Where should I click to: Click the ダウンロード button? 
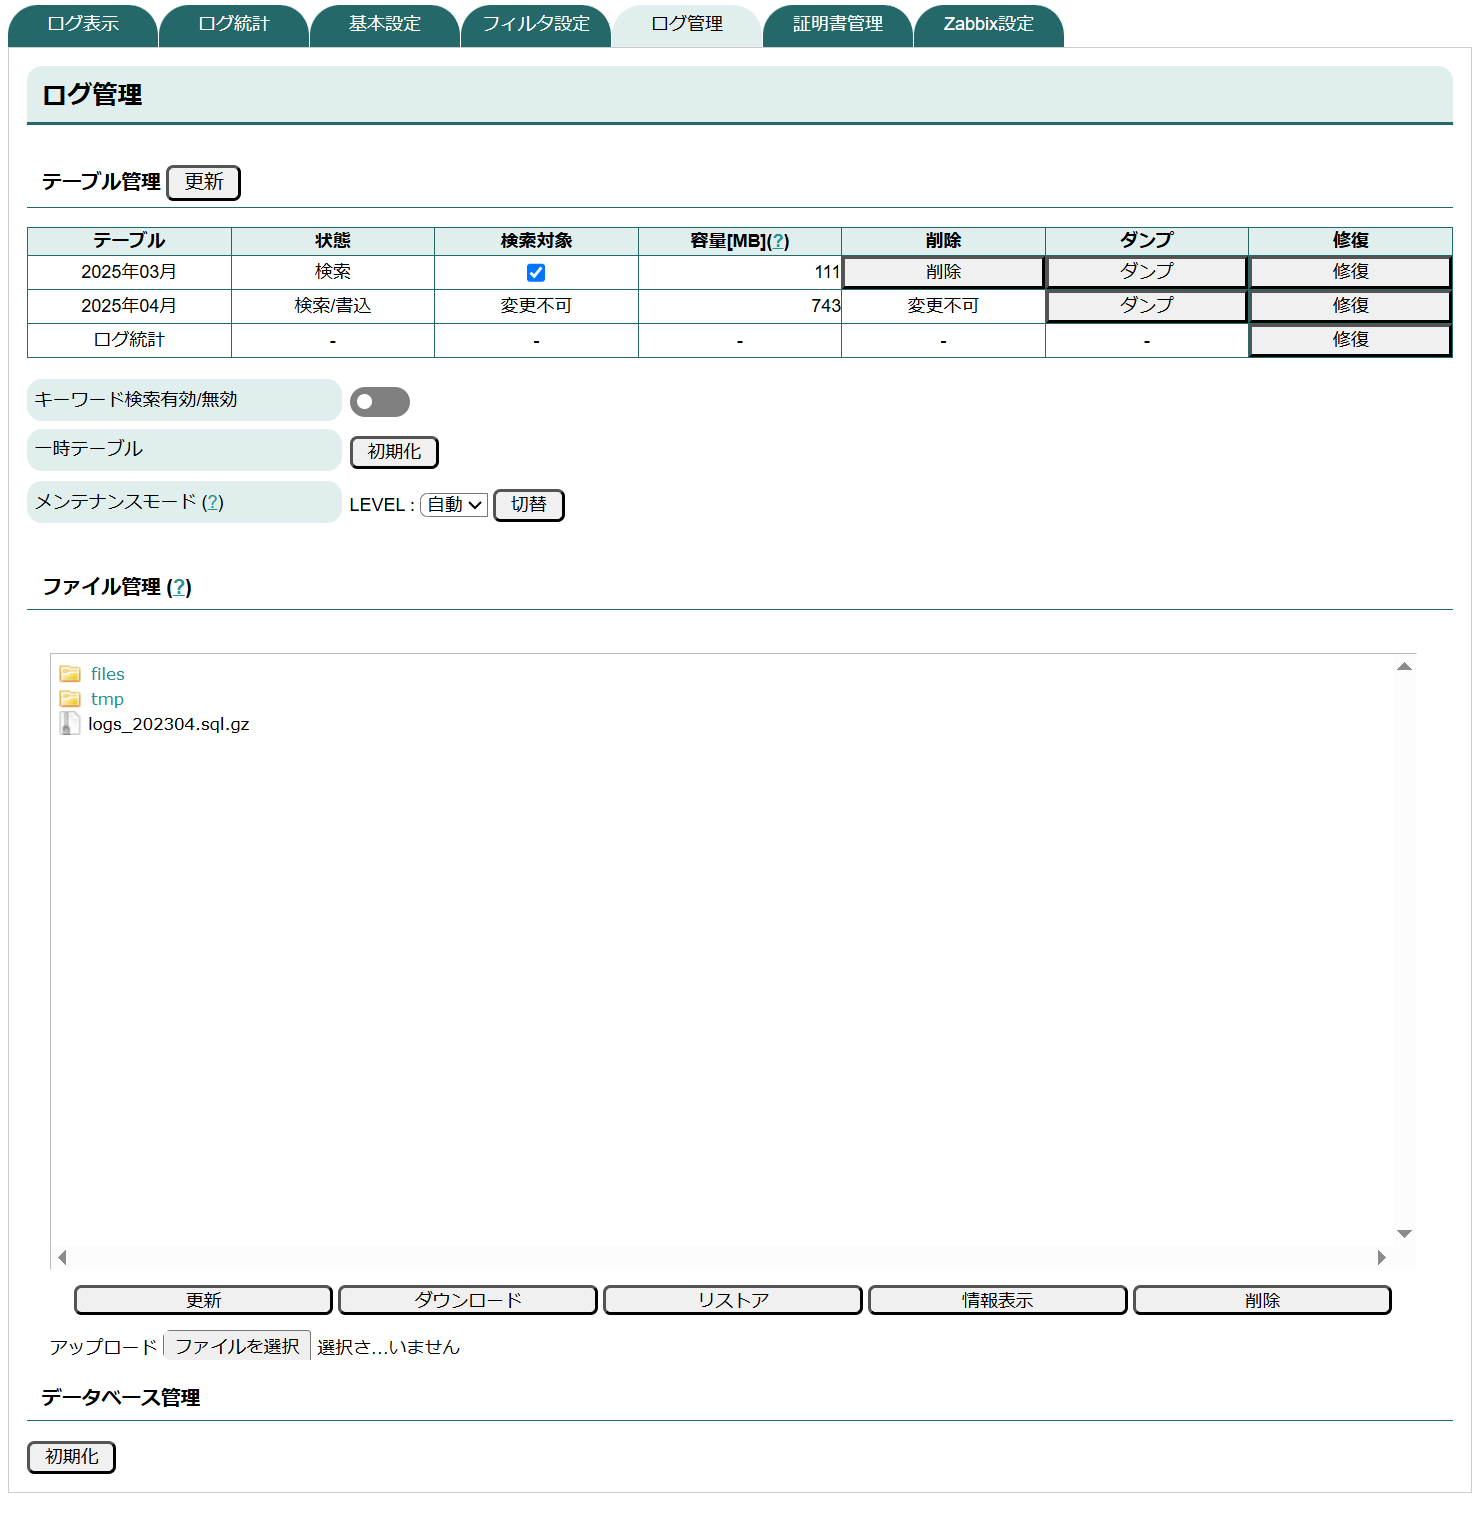click(x=468, y=1300)
